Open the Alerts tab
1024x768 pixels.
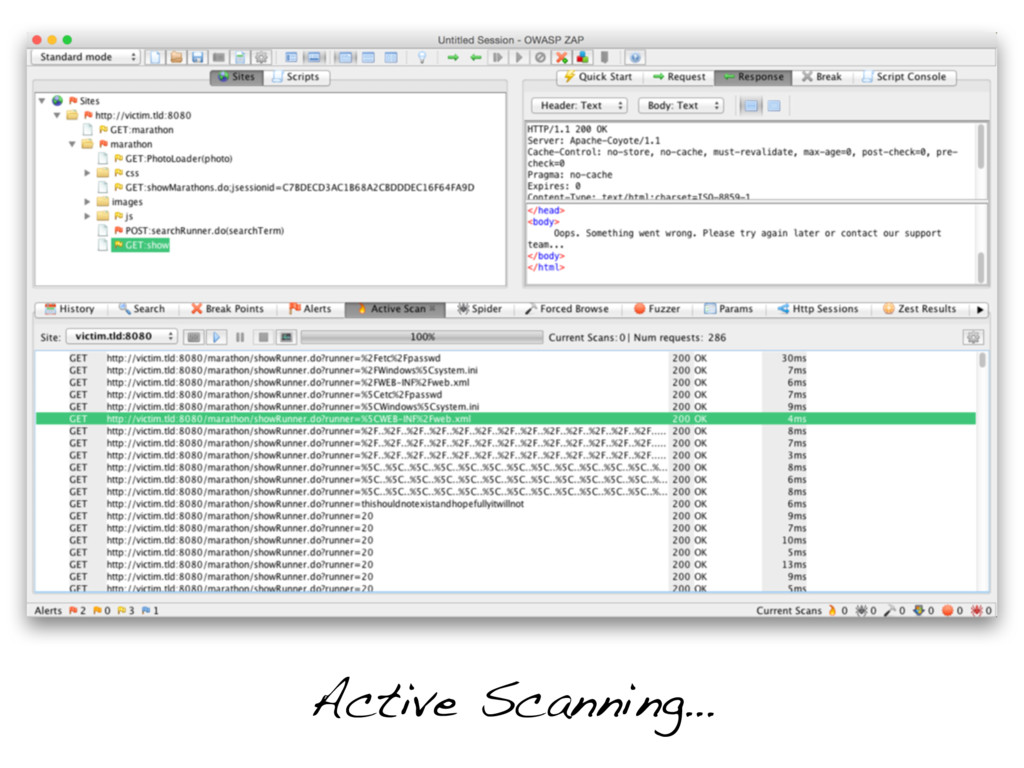(x=310, y=309)
